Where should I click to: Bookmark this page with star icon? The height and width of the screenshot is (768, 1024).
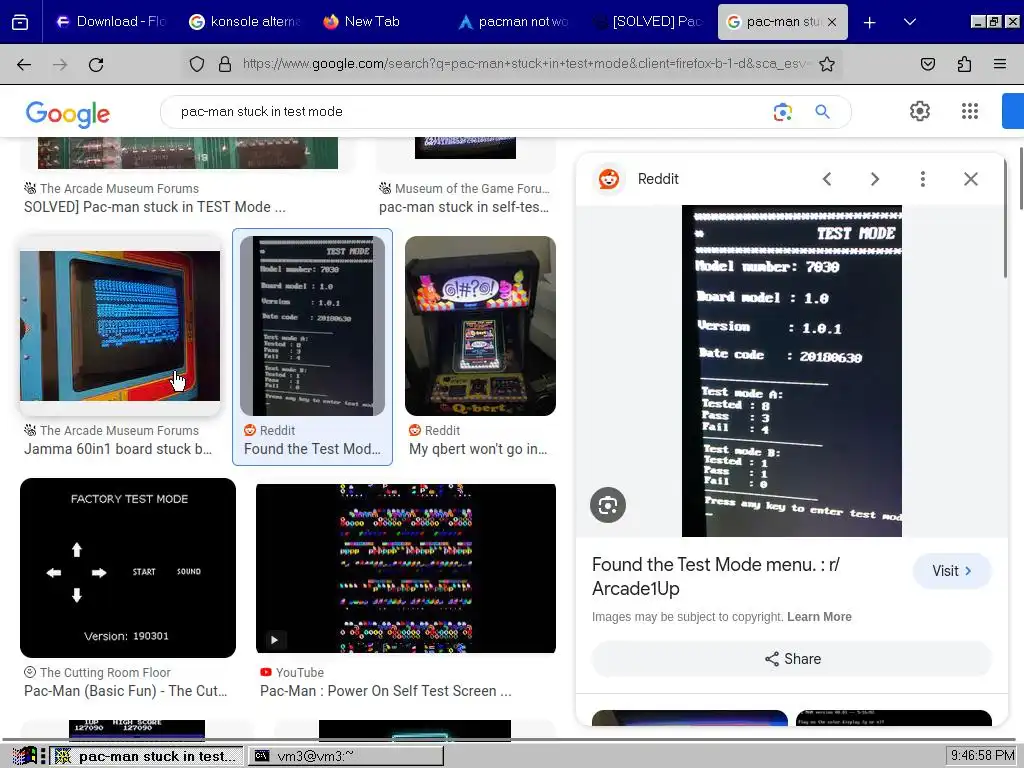827,64
